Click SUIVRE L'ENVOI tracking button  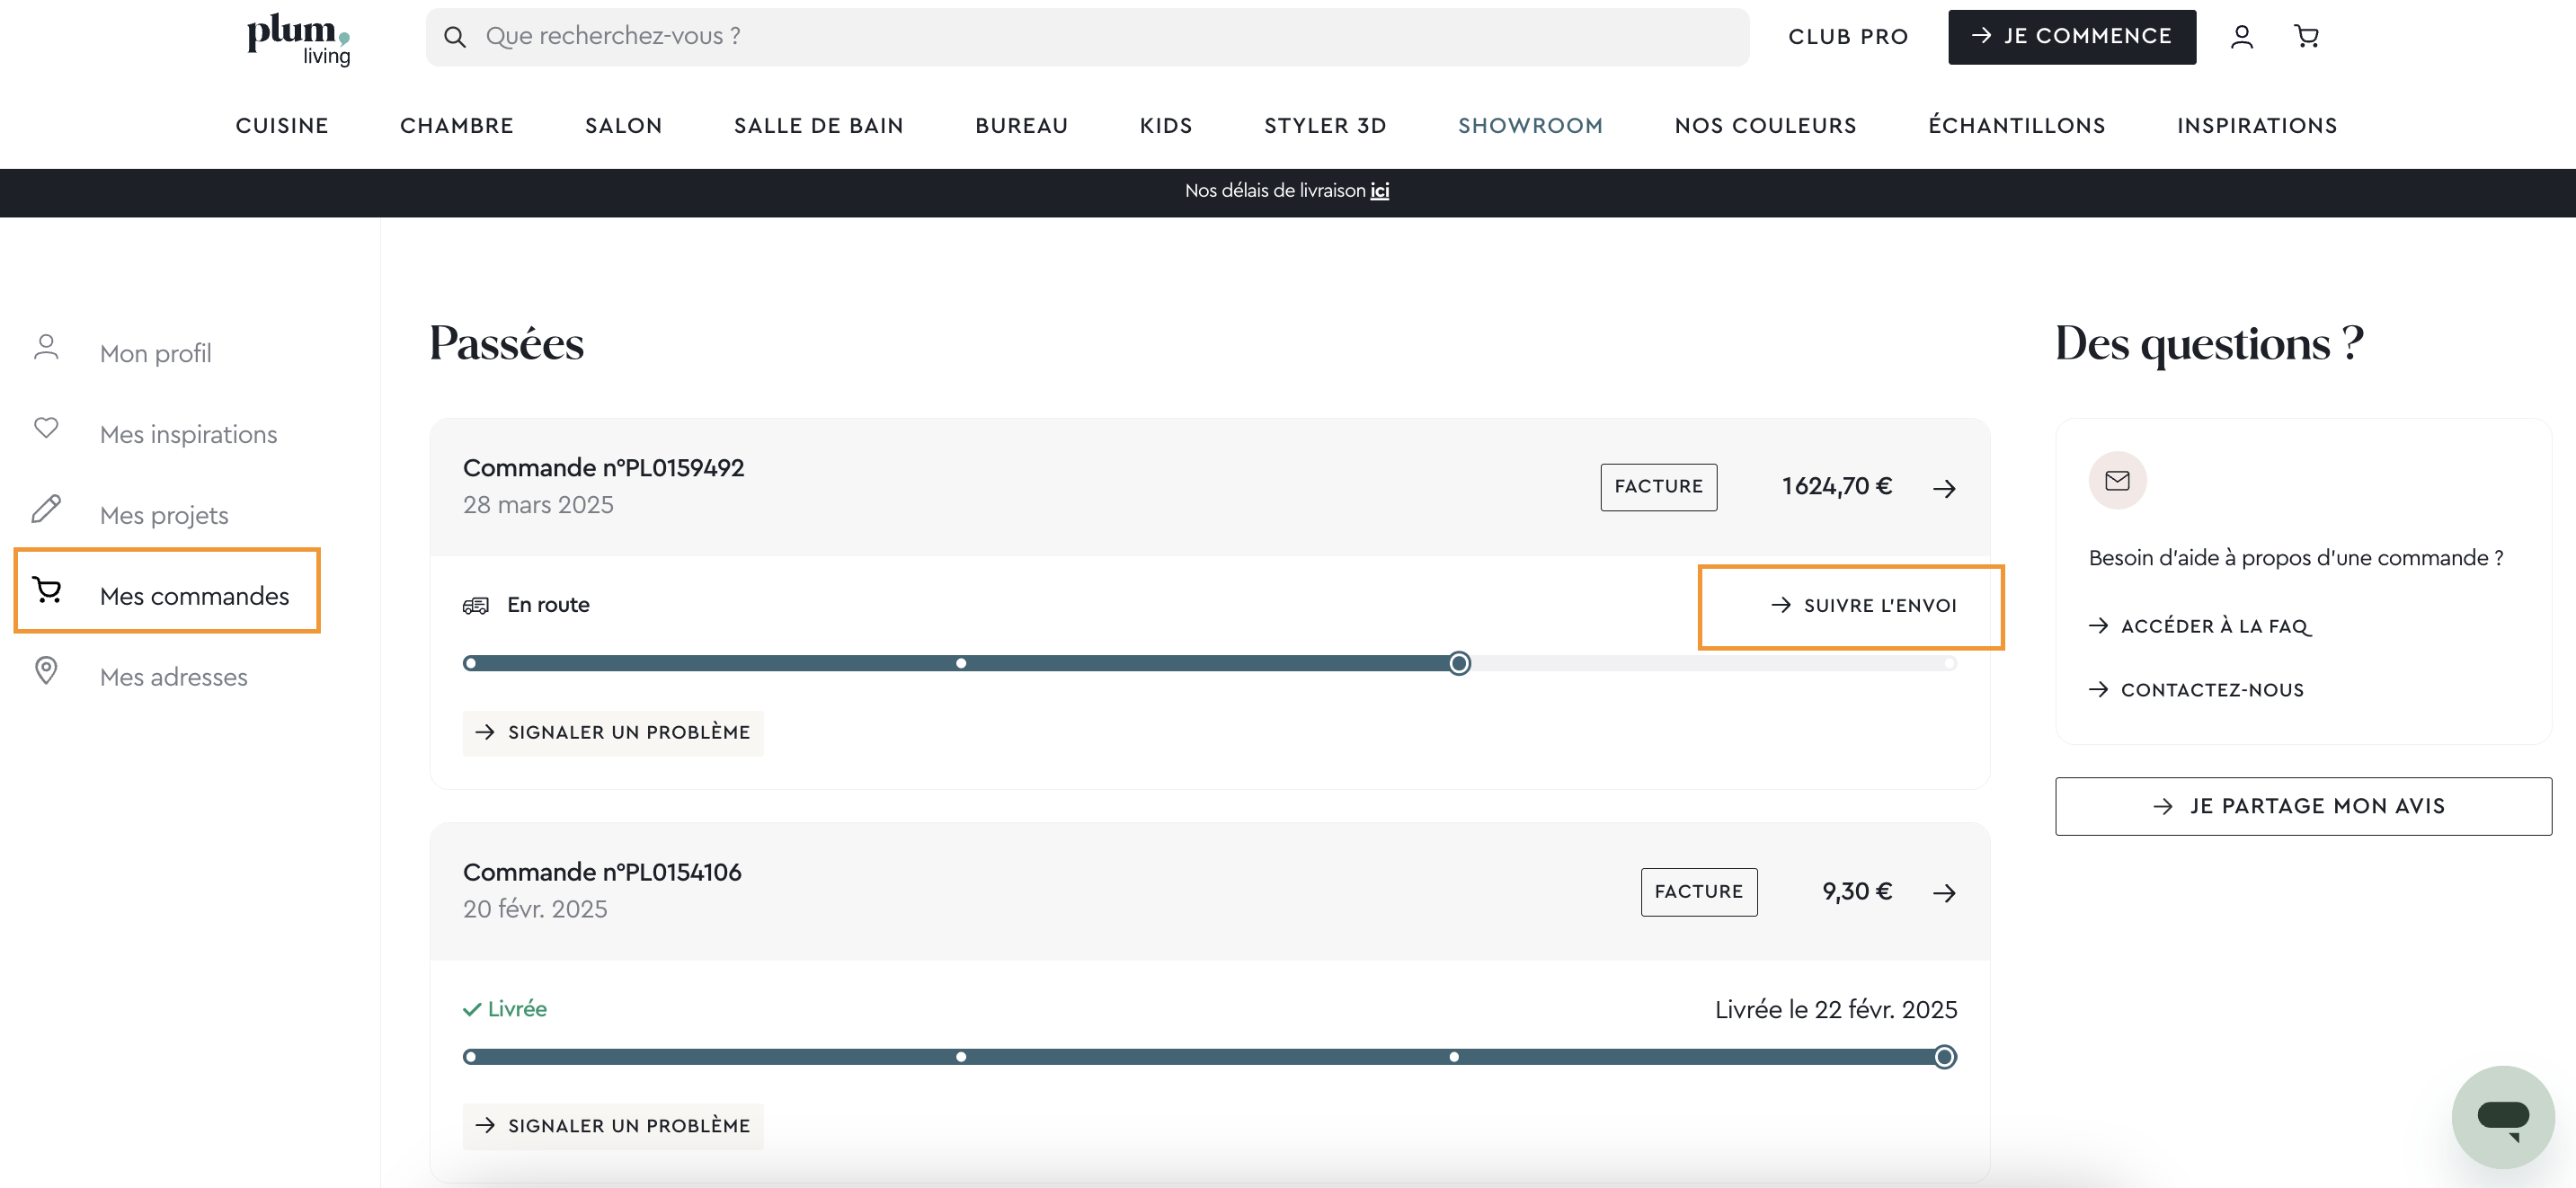coord(1864,606)
